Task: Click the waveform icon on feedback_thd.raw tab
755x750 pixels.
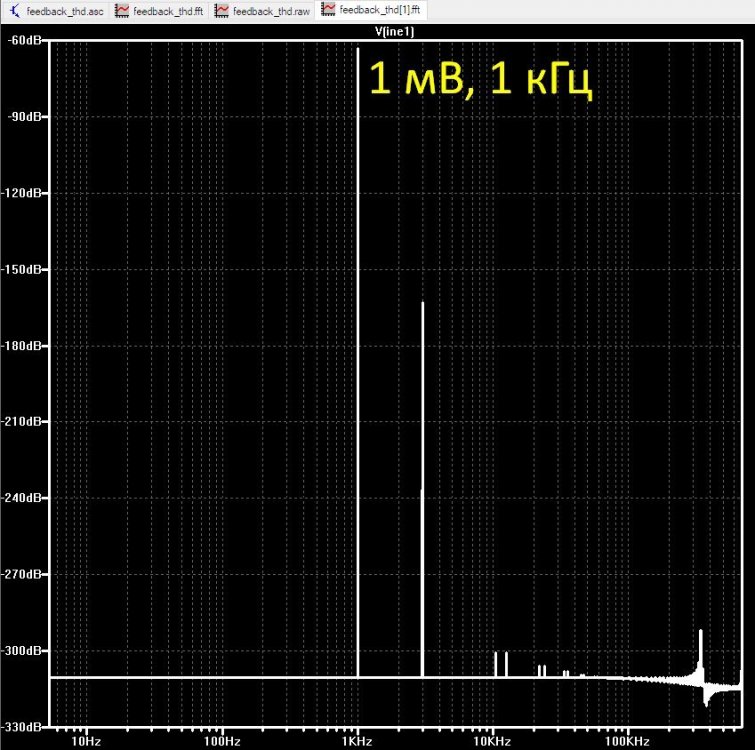Action: click(222, 10)
